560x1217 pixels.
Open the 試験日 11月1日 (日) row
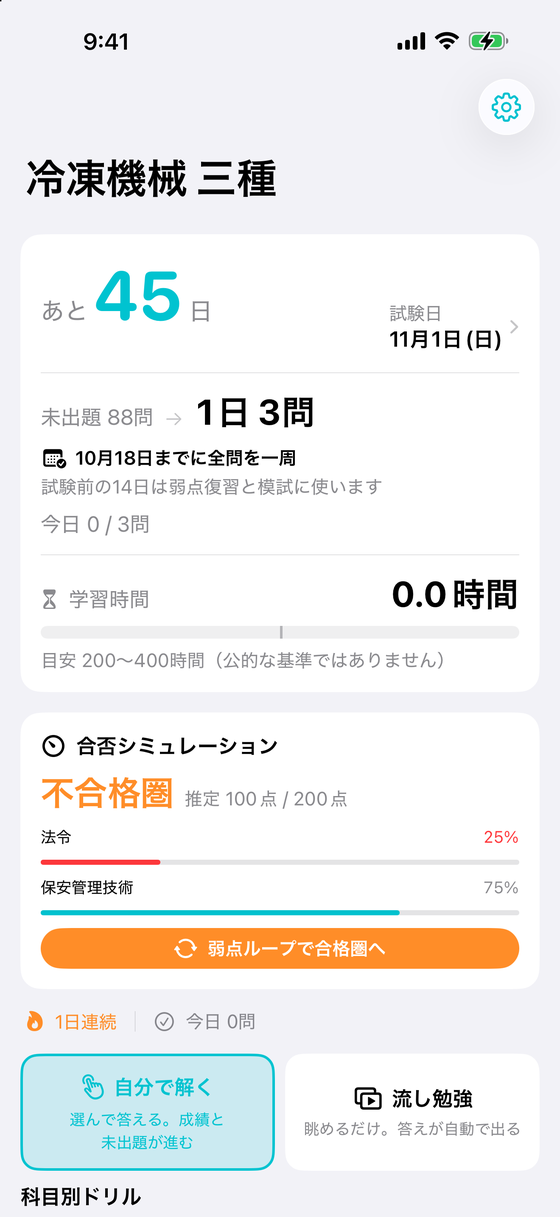[454, 327]
